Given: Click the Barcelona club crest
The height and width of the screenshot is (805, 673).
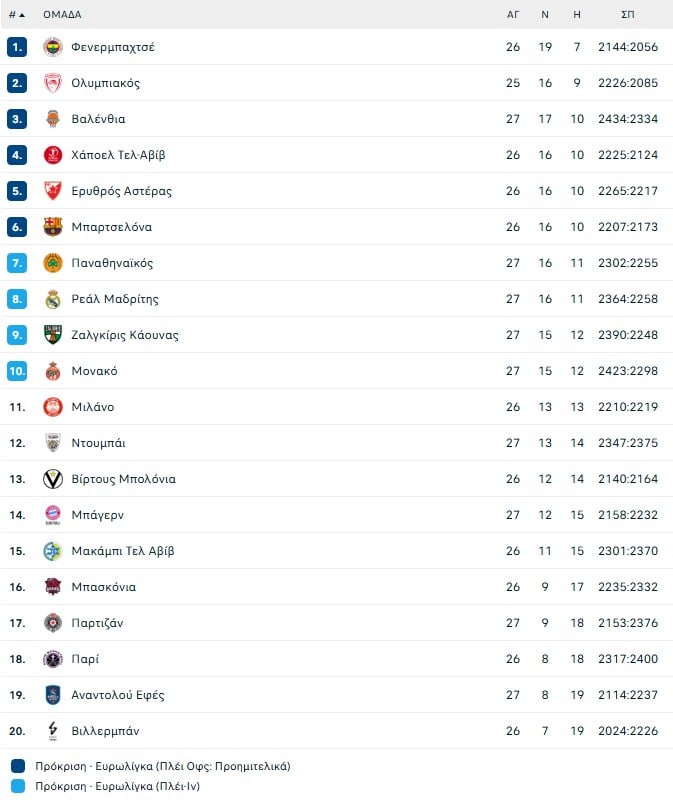Looking at the screenshot, I should 53,227.
